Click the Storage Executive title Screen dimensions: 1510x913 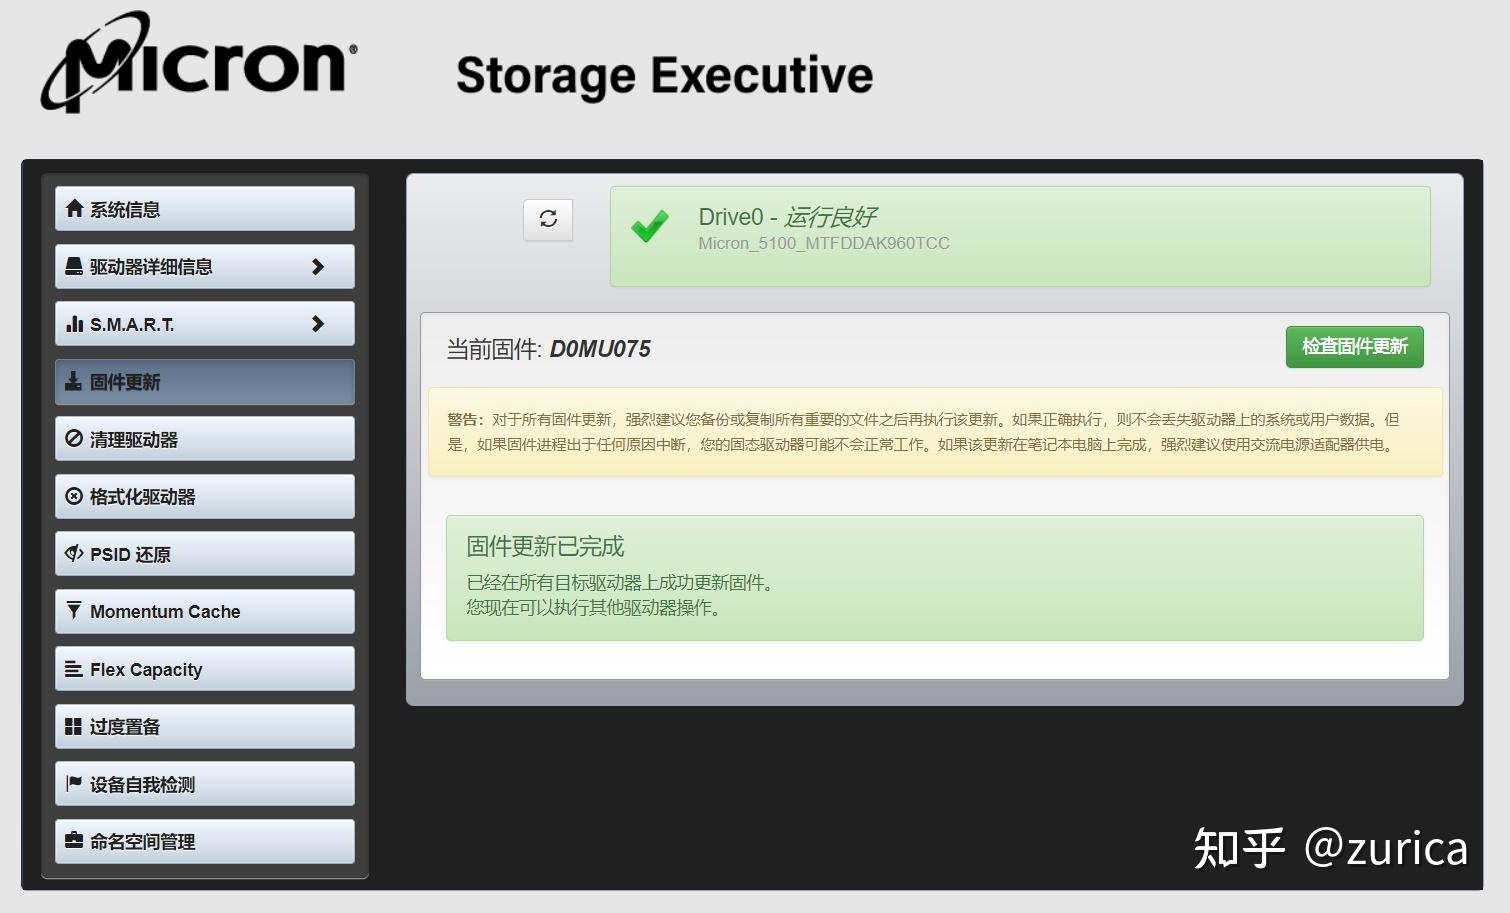[x=664, y=76]
